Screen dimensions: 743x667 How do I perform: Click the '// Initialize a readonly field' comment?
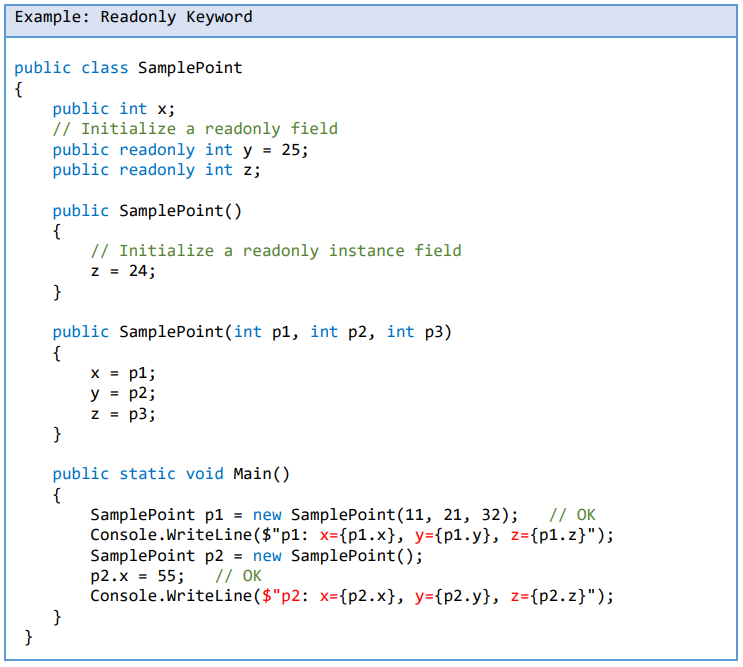(195, 129)
